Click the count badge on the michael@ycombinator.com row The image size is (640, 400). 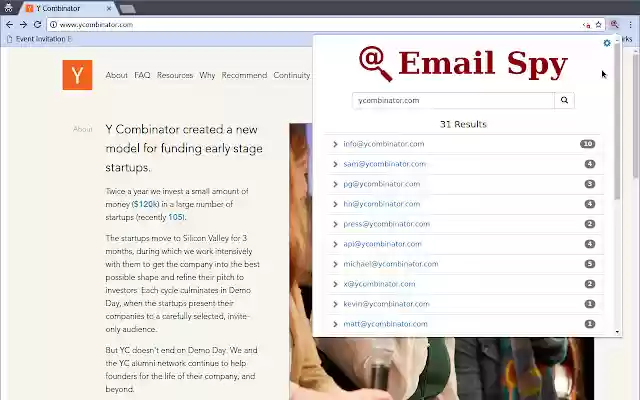(x=589, y=264)
